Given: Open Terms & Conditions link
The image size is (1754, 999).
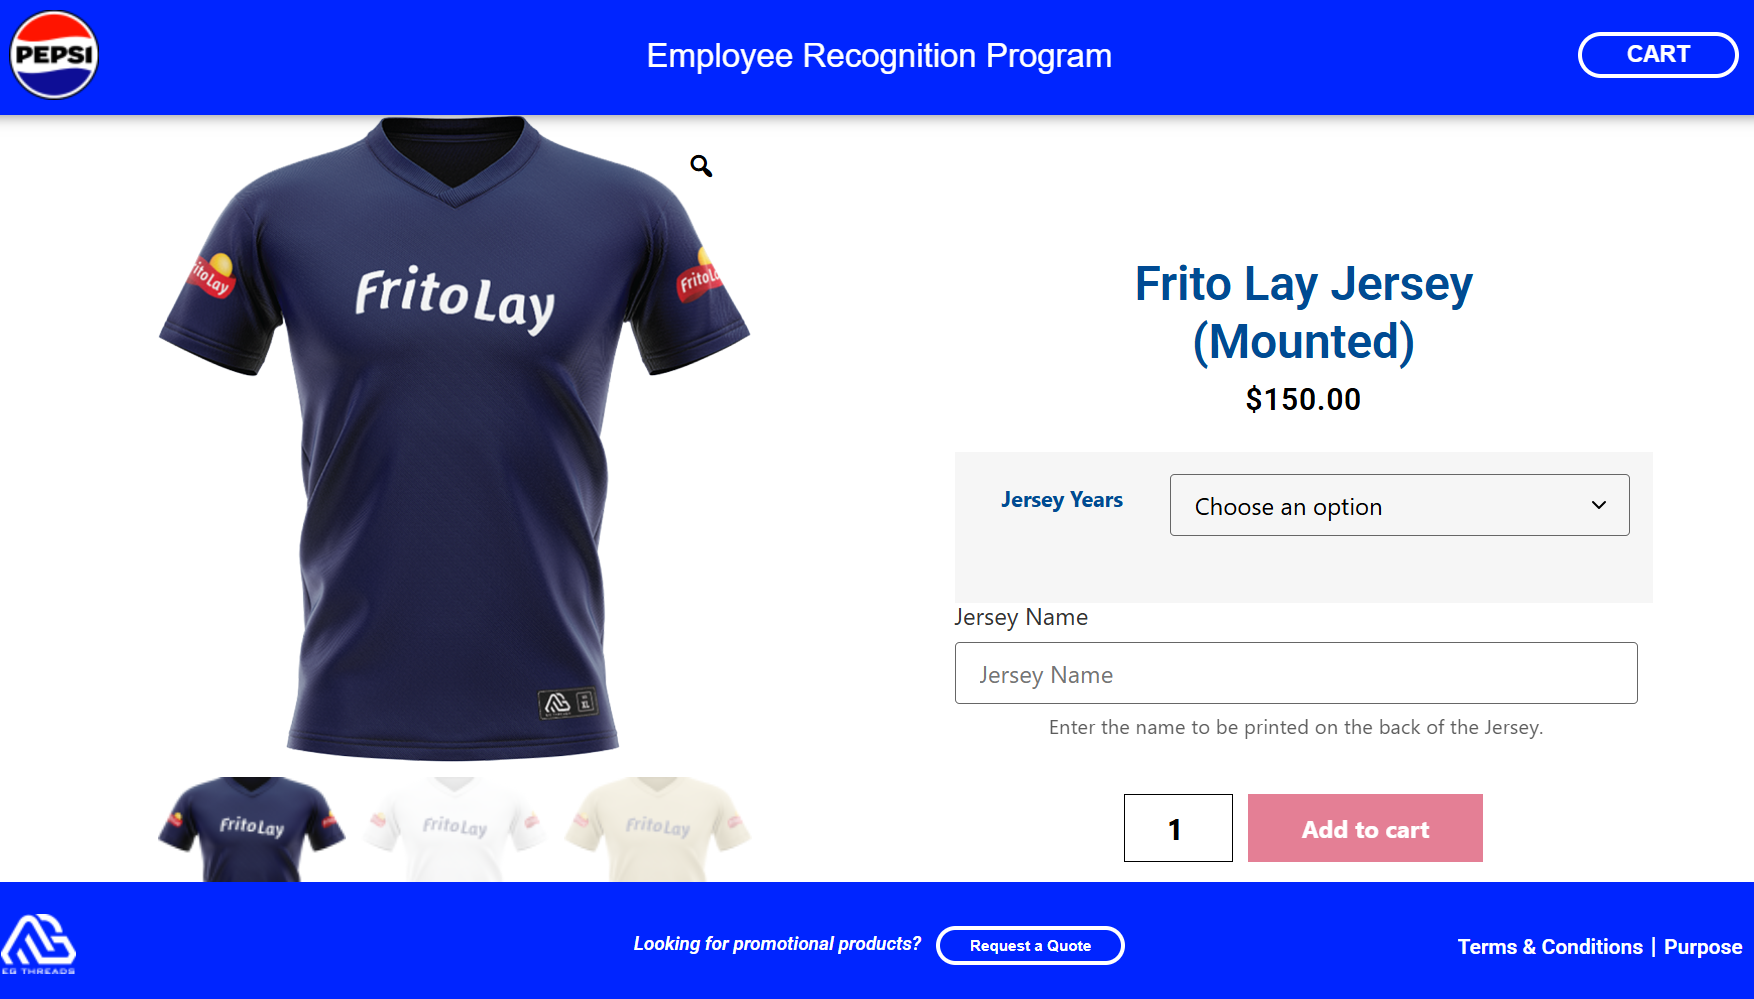Looking at the screenshot, I should [1550, 947].
